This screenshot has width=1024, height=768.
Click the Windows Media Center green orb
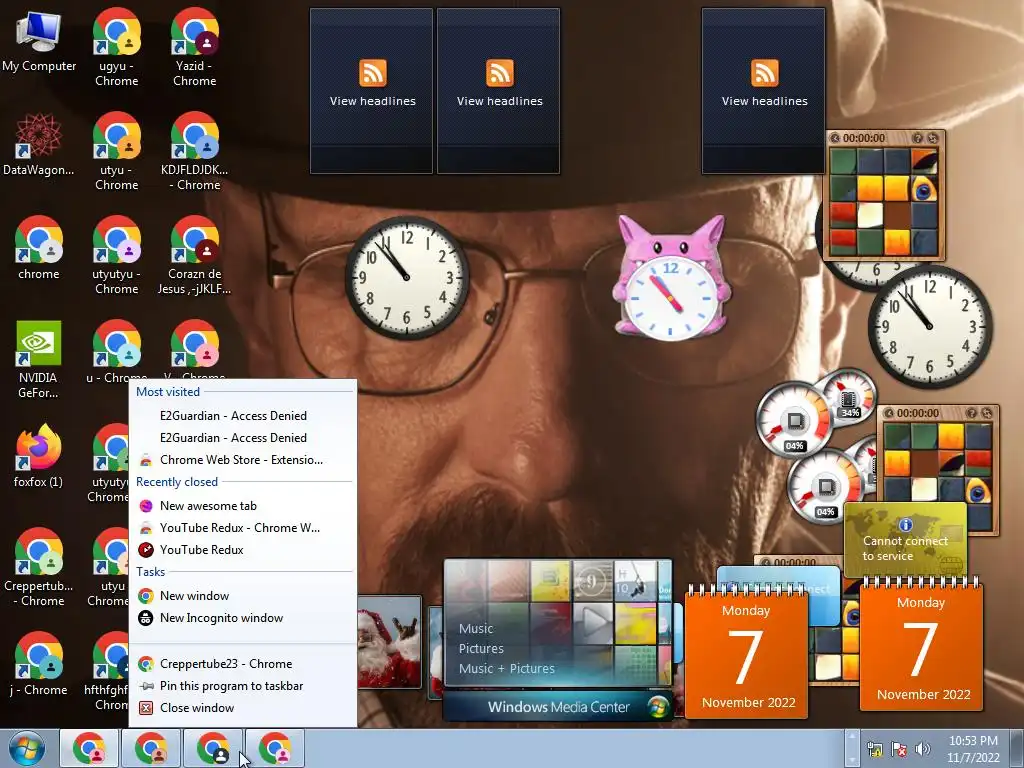tap(658, 707)
